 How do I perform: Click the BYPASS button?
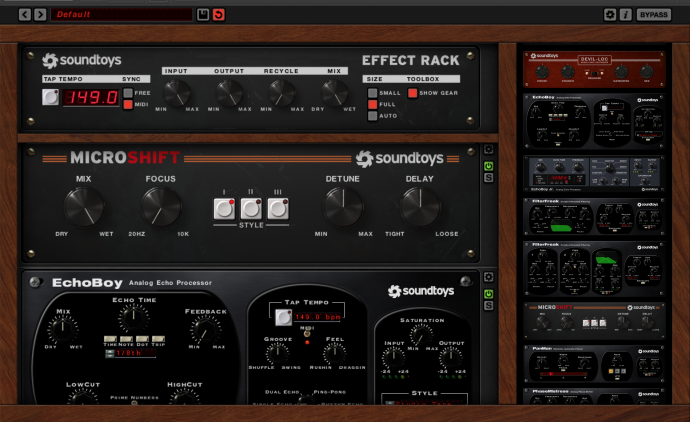click(x=653, y=15)
